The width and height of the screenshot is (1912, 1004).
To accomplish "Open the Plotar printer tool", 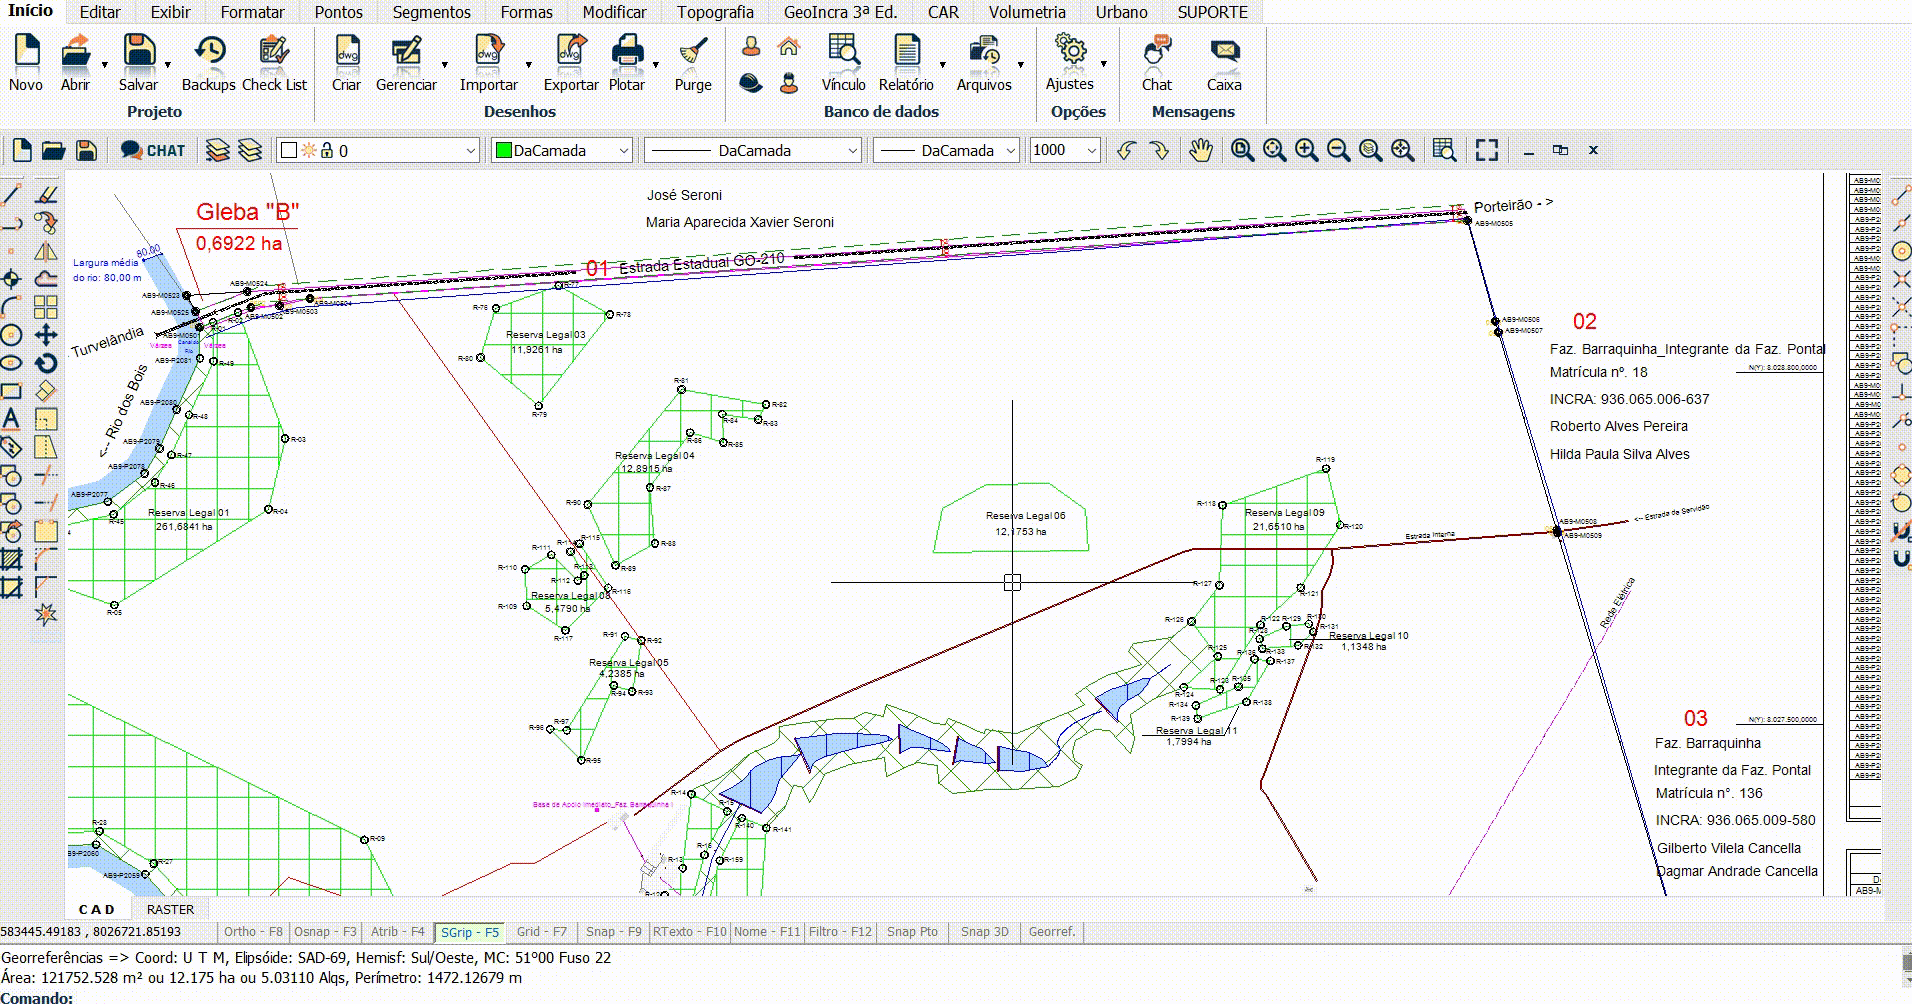I will click(627, 53).
